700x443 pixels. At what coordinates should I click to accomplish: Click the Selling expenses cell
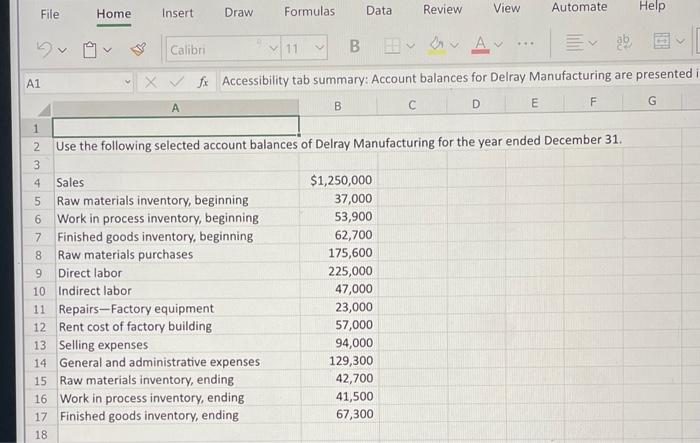tap(179, 345)
